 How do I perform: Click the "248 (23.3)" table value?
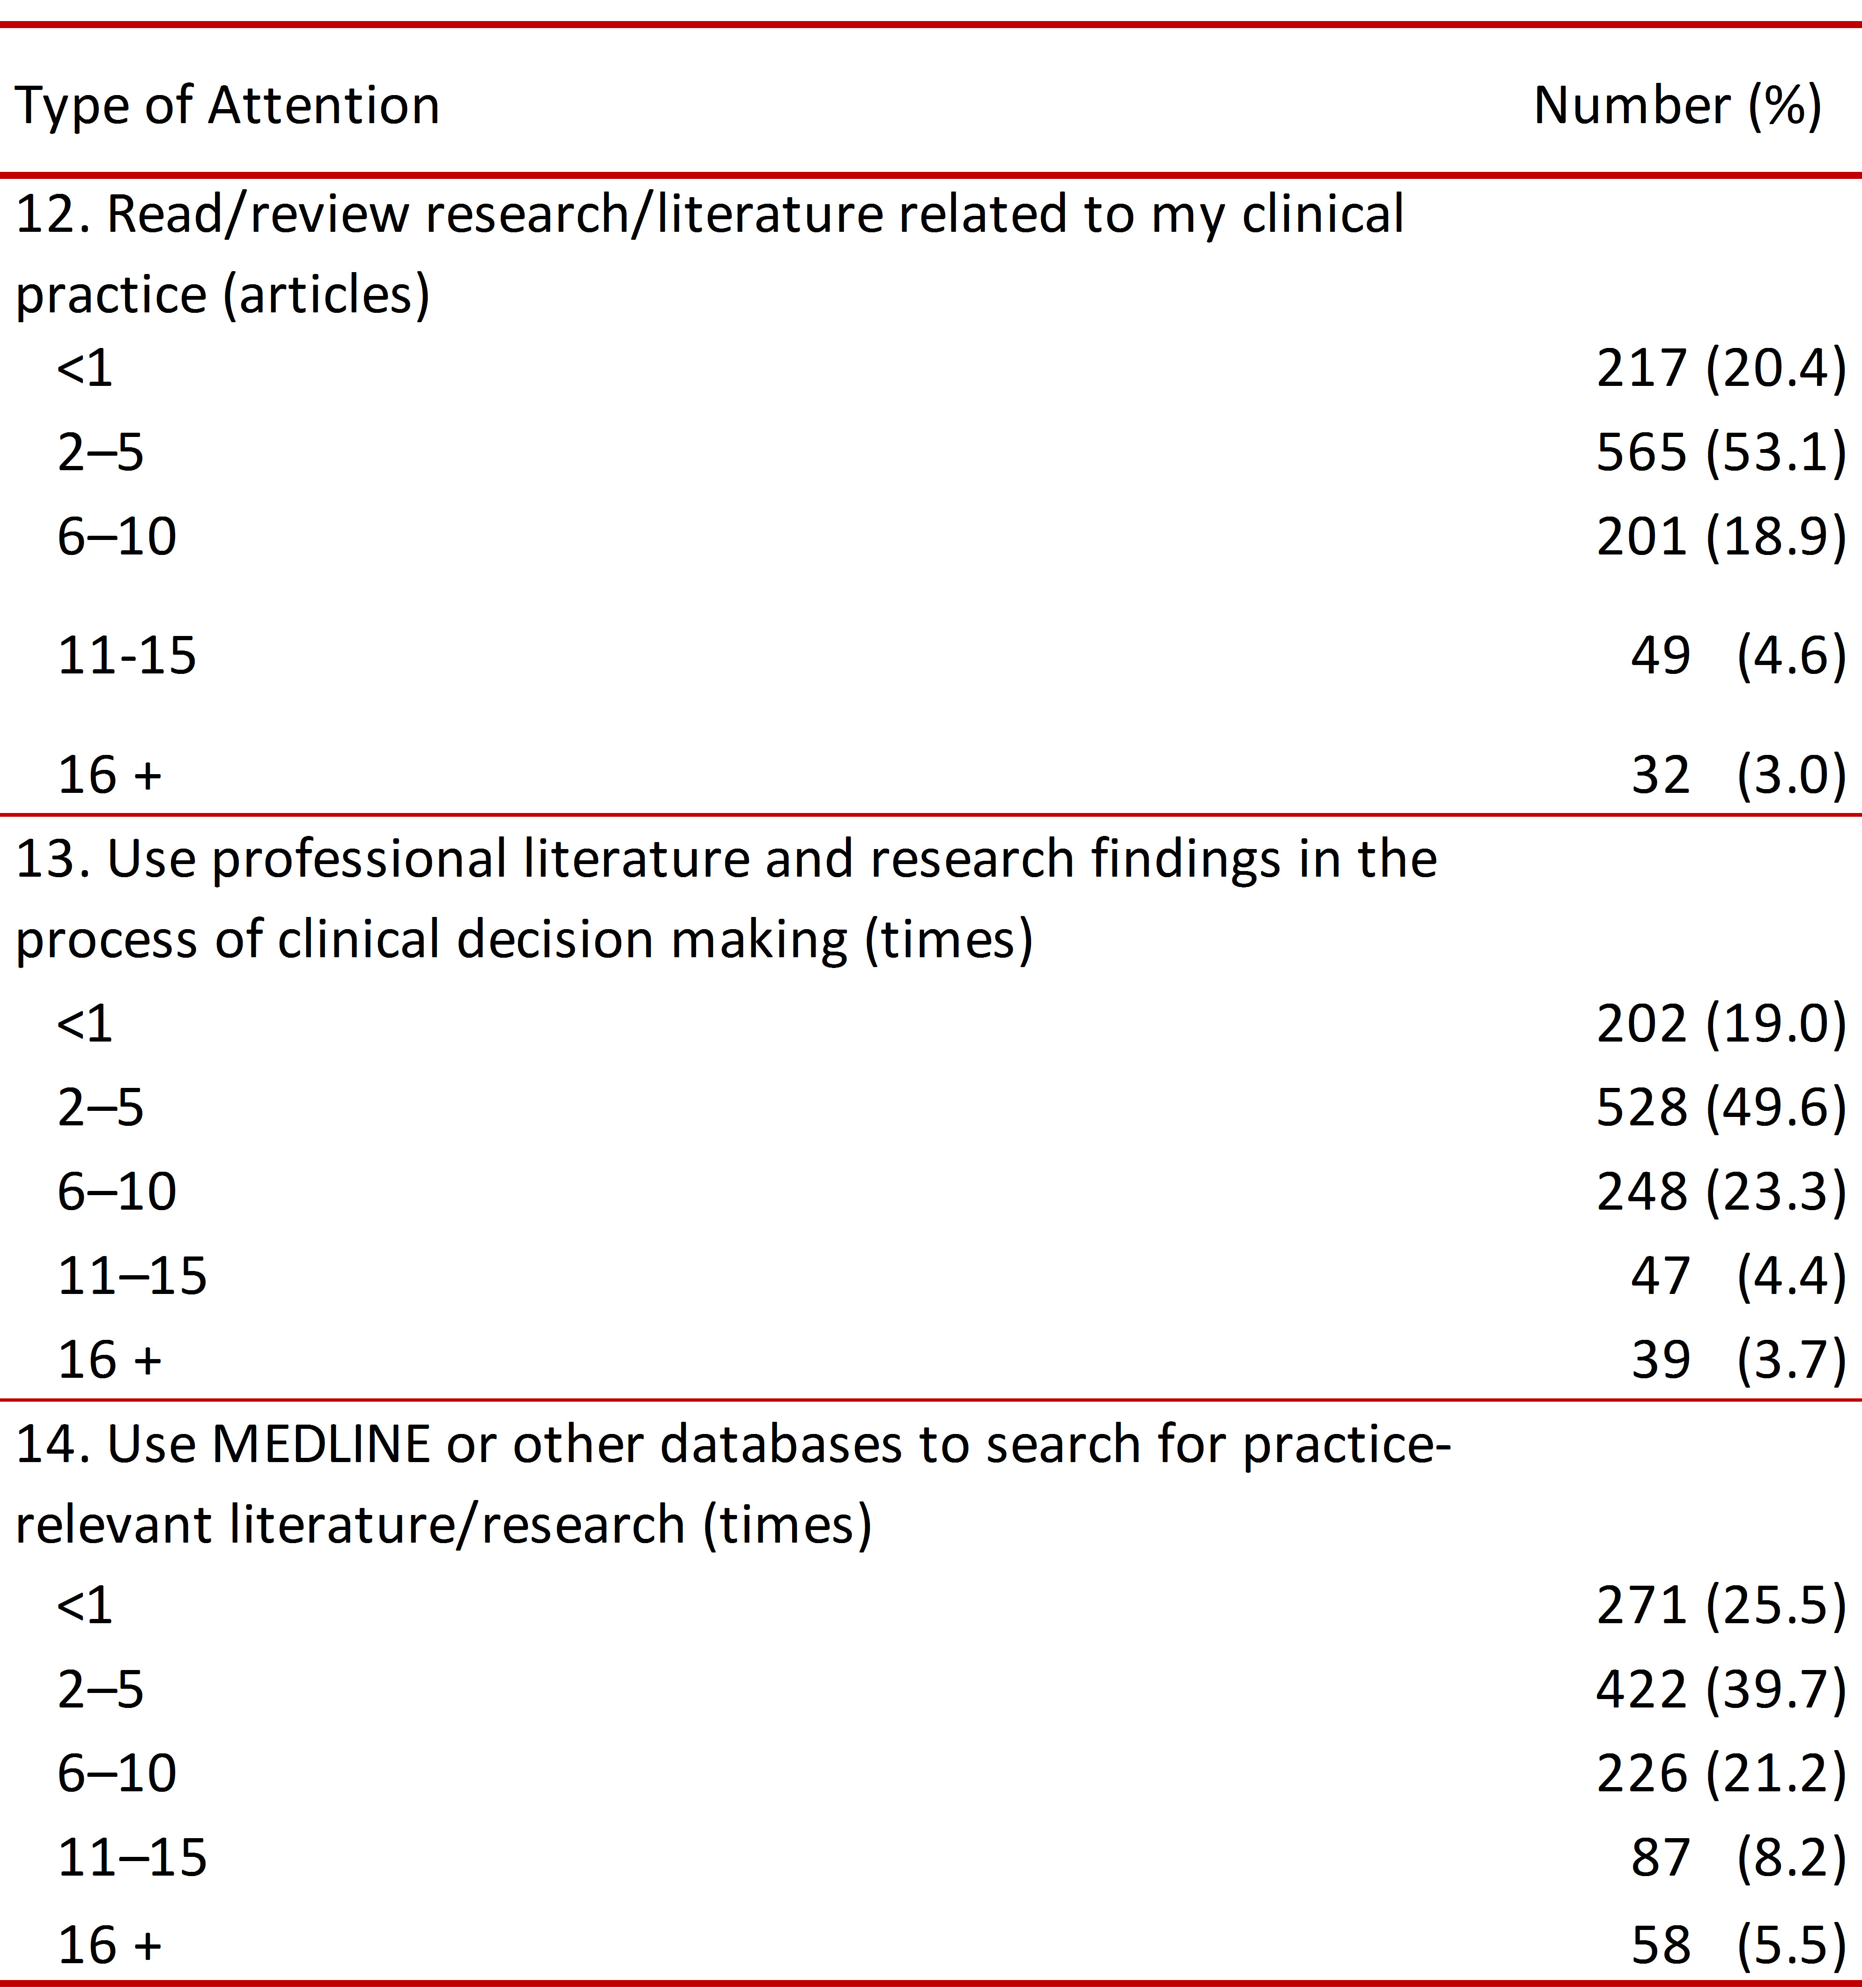[x=1720, y=1191]
